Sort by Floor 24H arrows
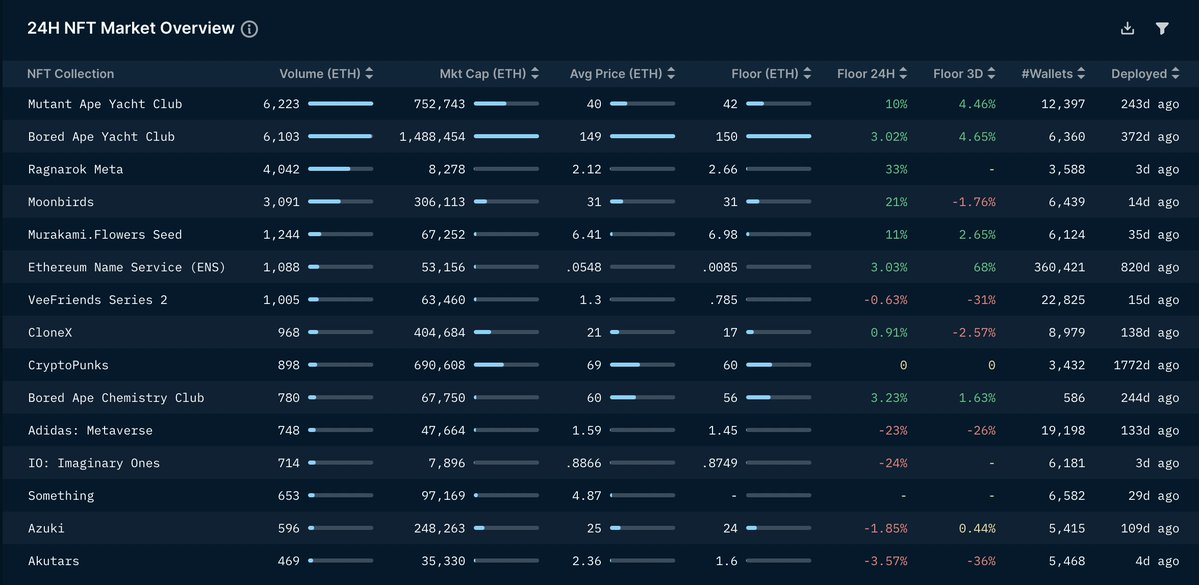The width and height of the screenshot is (1199, 585). (904, 74)
